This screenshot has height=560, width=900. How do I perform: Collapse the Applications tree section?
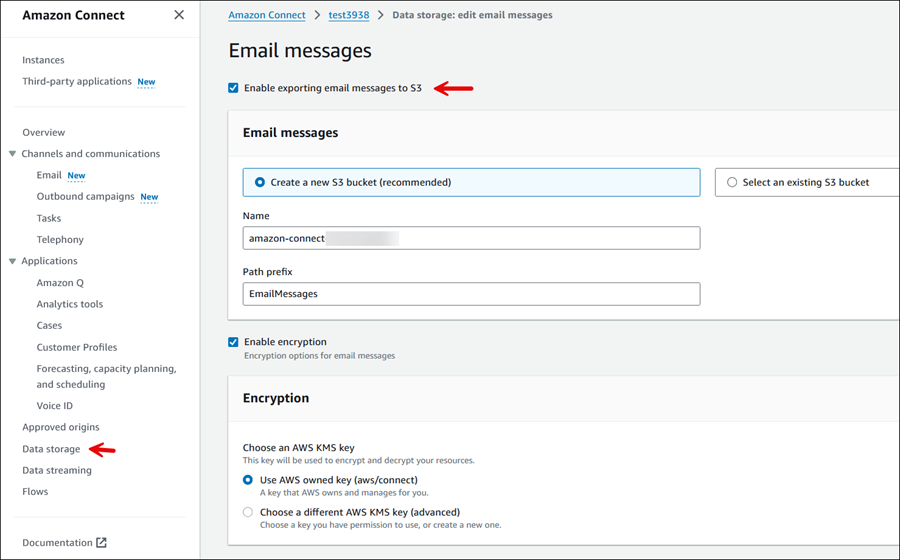click(12, 262)
